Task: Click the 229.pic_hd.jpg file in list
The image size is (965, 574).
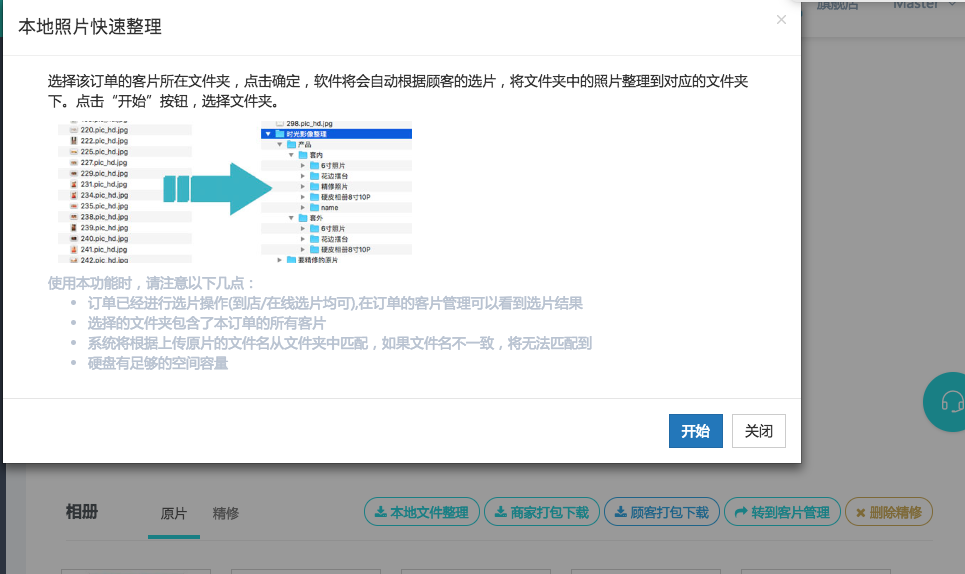Action: [103, 173]
